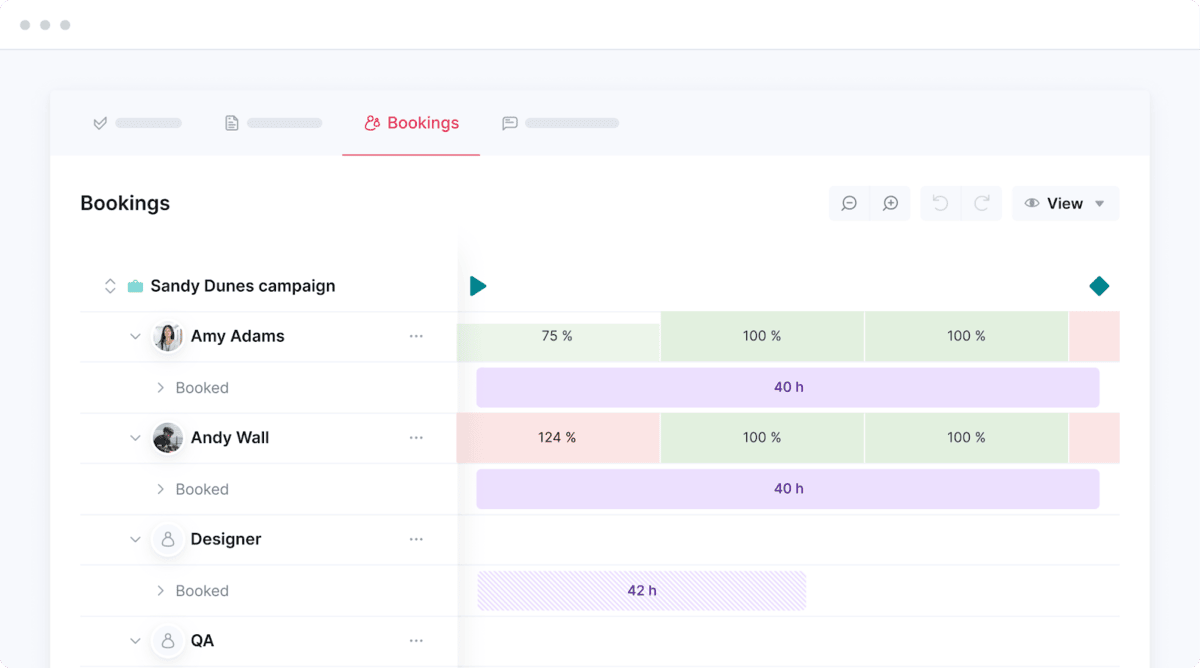Zoom out on the booking timeline

click(849, 203)
